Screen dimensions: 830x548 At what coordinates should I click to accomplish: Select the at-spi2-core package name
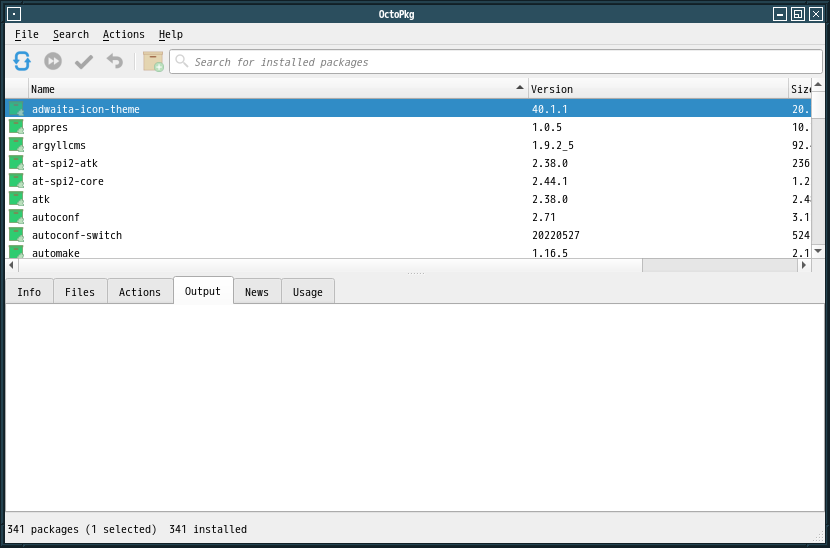pyautogui.click(x=68, y=181)
